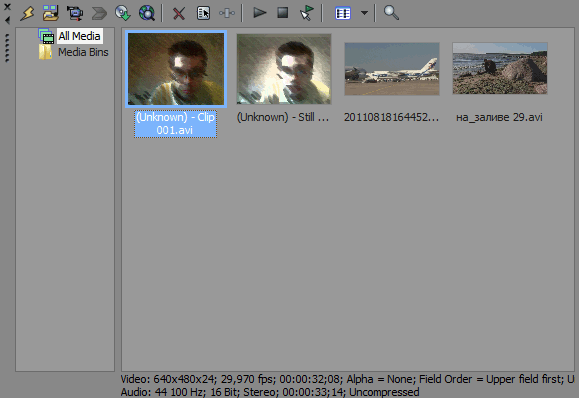Viewport: 579px width, 398px height.
Task: Click the dotted docking grip handle
Action: point(7,48)
